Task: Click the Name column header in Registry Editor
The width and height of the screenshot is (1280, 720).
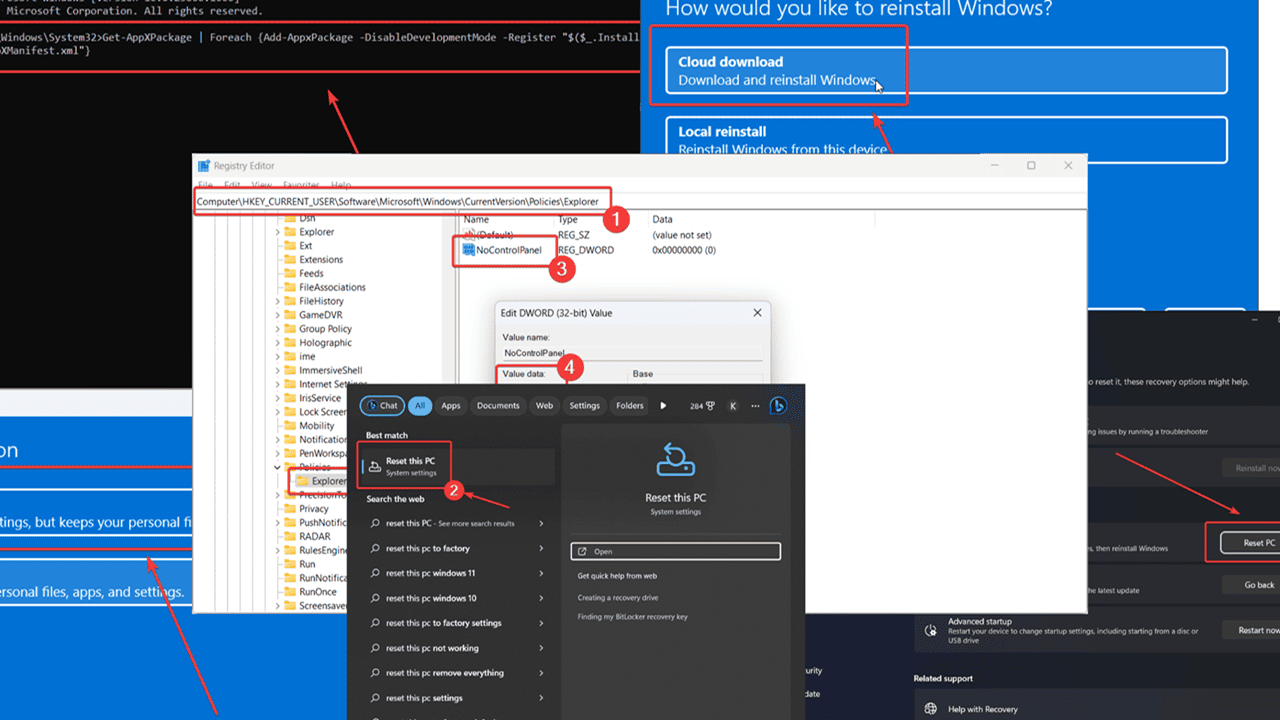Action: coord(476,219)
